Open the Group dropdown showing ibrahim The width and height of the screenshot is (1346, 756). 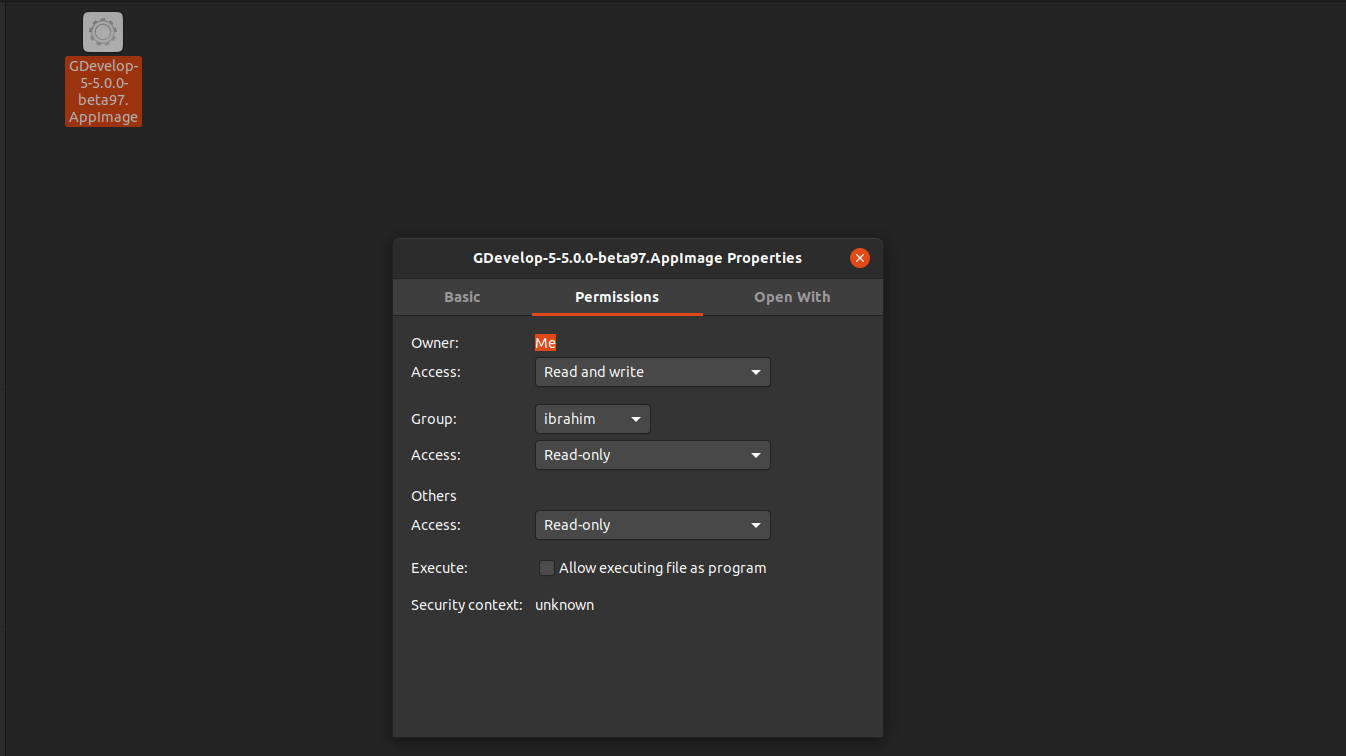593,419
